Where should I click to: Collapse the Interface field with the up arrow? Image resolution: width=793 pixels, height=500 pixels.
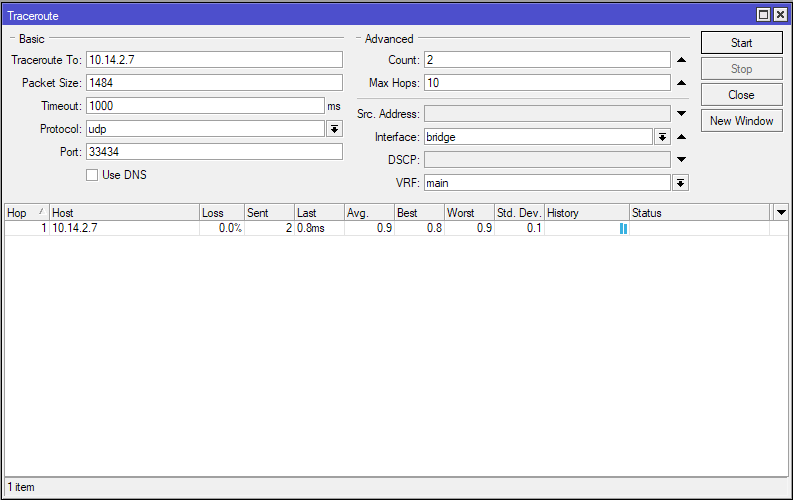681,137
